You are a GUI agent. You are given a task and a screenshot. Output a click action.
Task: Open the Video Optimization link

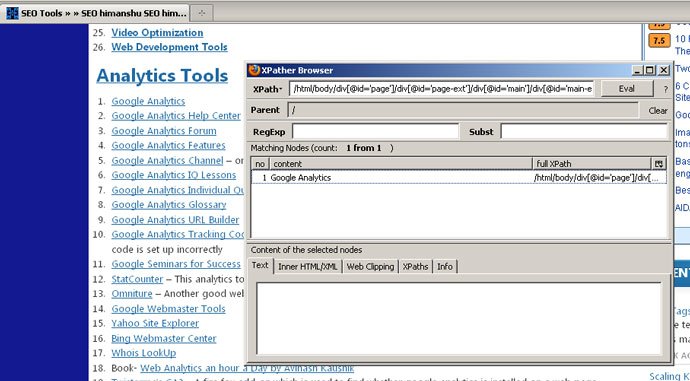(x=157, y=33)
